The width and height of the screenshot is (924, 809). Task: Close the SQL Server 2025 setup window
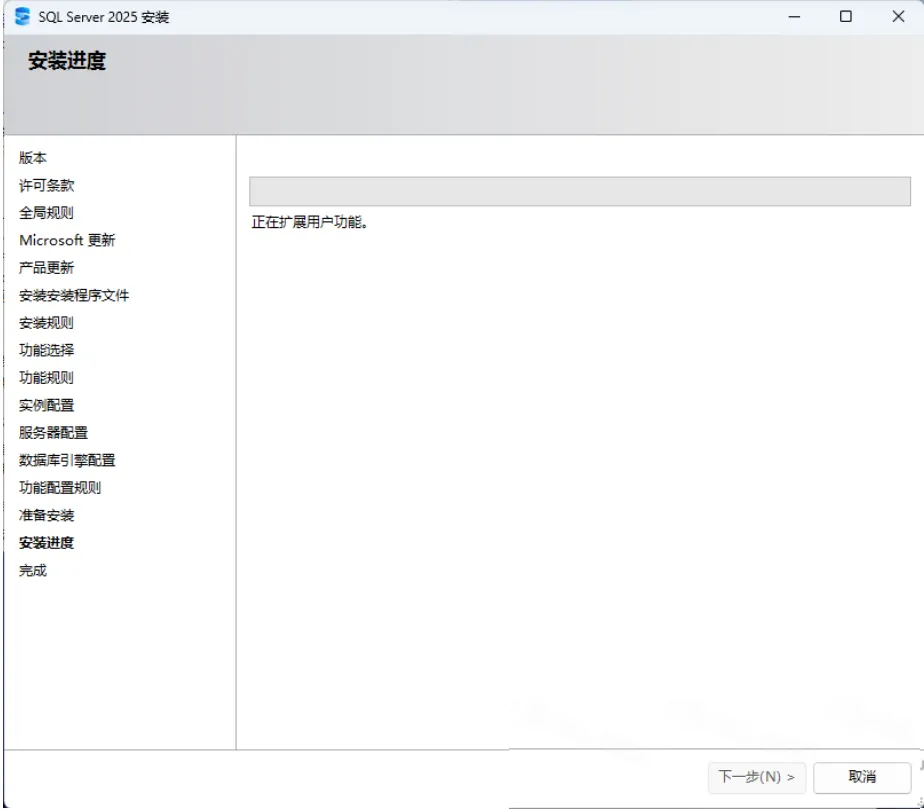point(897,16)
